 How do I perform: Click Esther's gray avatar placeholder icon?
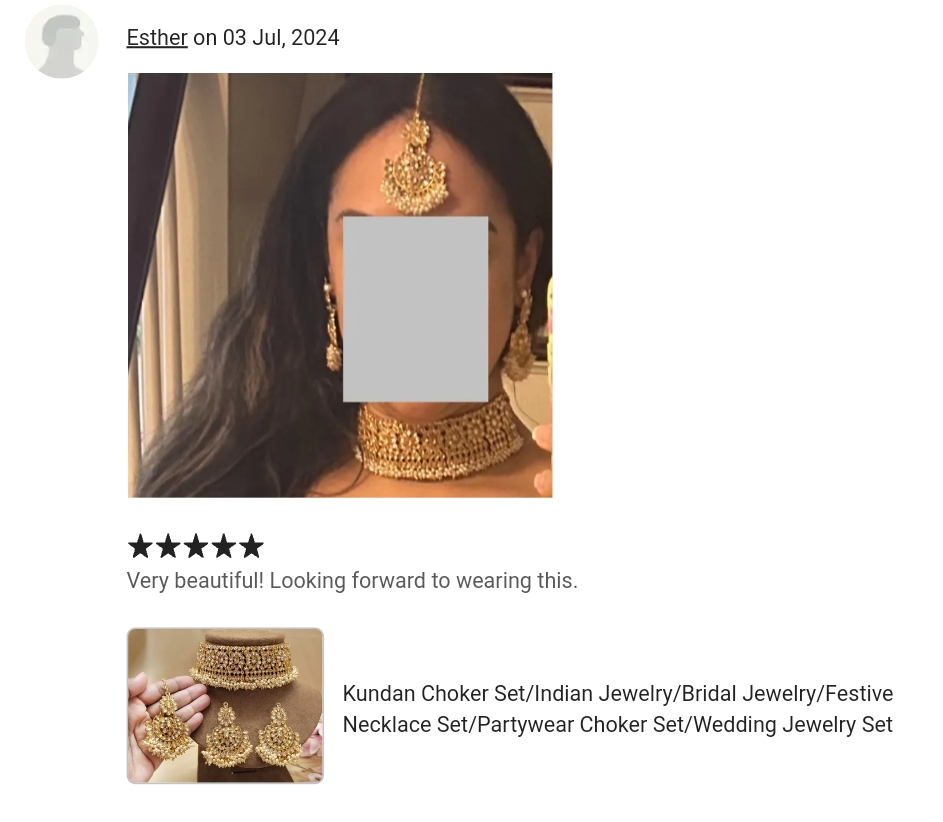[x=61, y=41]
